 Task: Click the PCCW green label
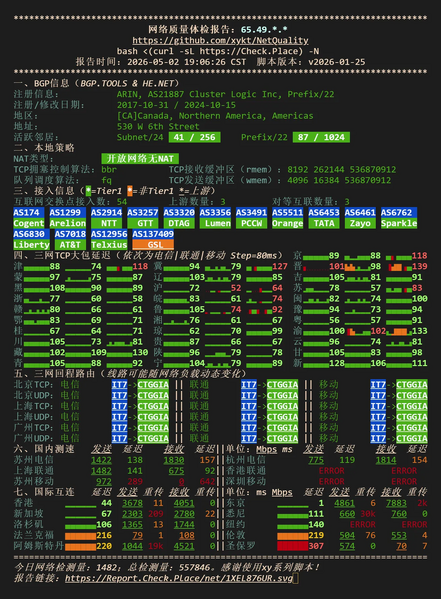(x=251, y=223)
